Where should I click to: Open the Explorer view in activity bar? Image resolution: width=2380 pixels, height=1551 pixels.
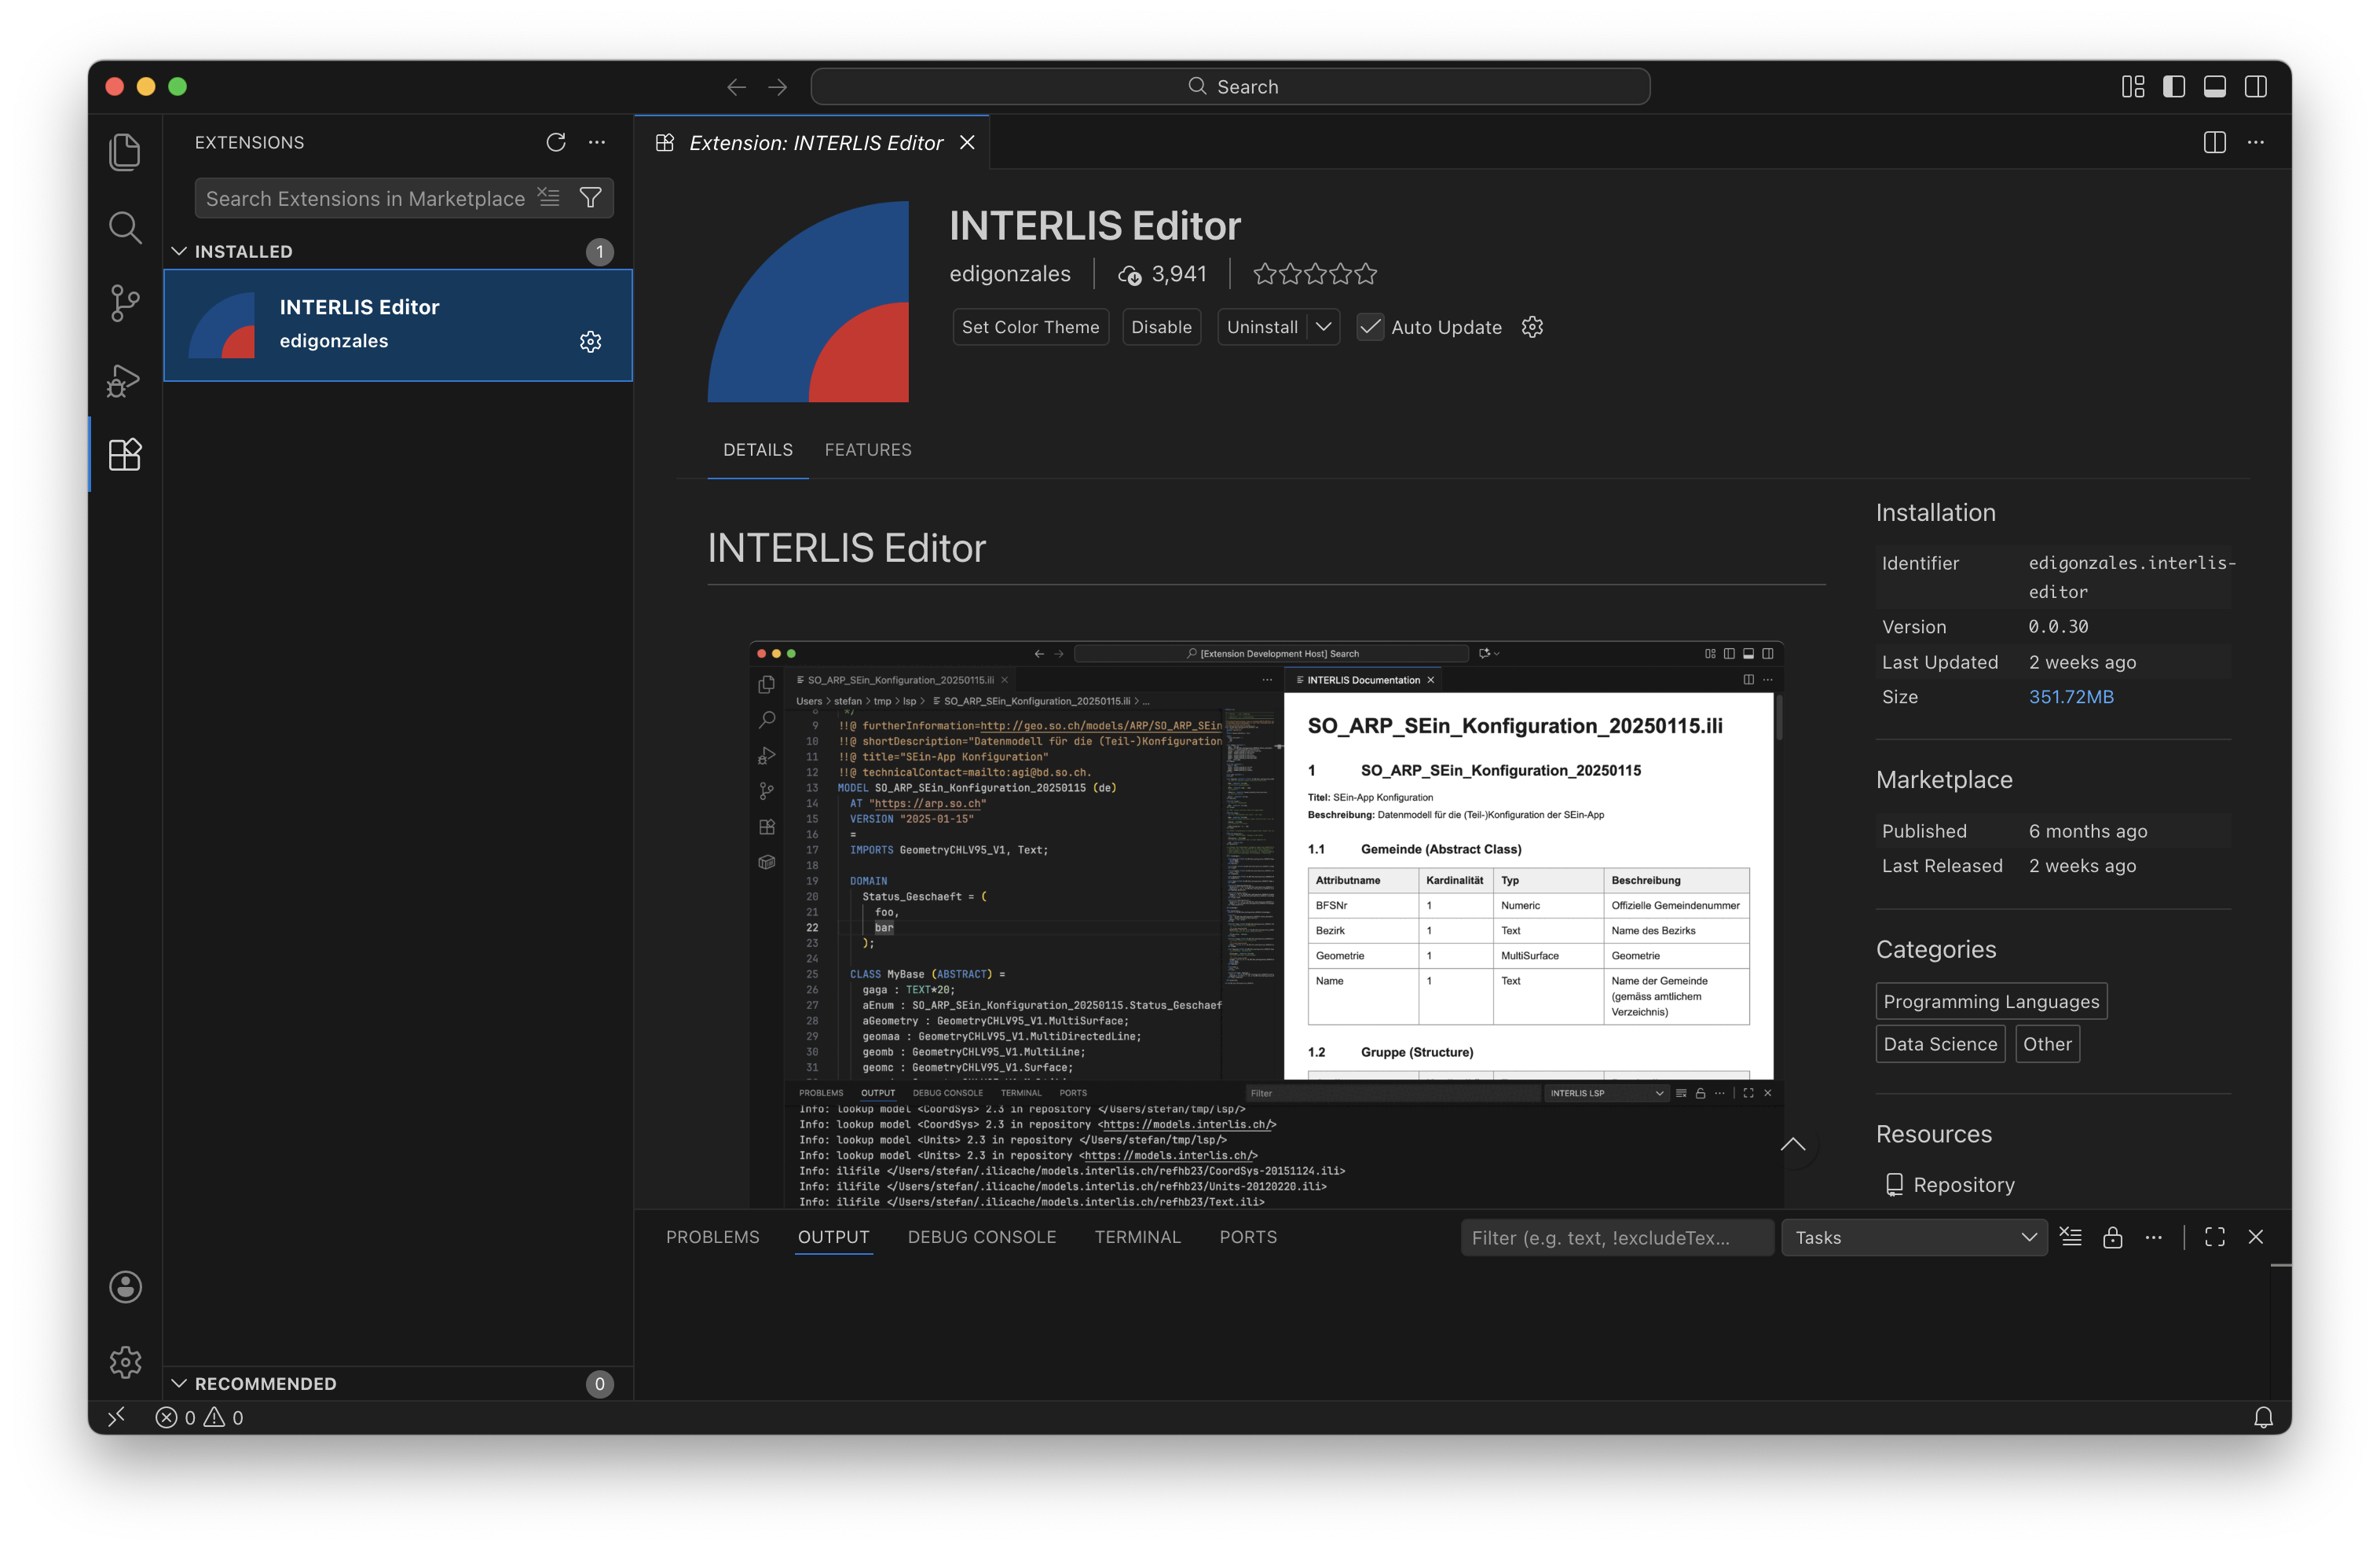pos(125,151)
